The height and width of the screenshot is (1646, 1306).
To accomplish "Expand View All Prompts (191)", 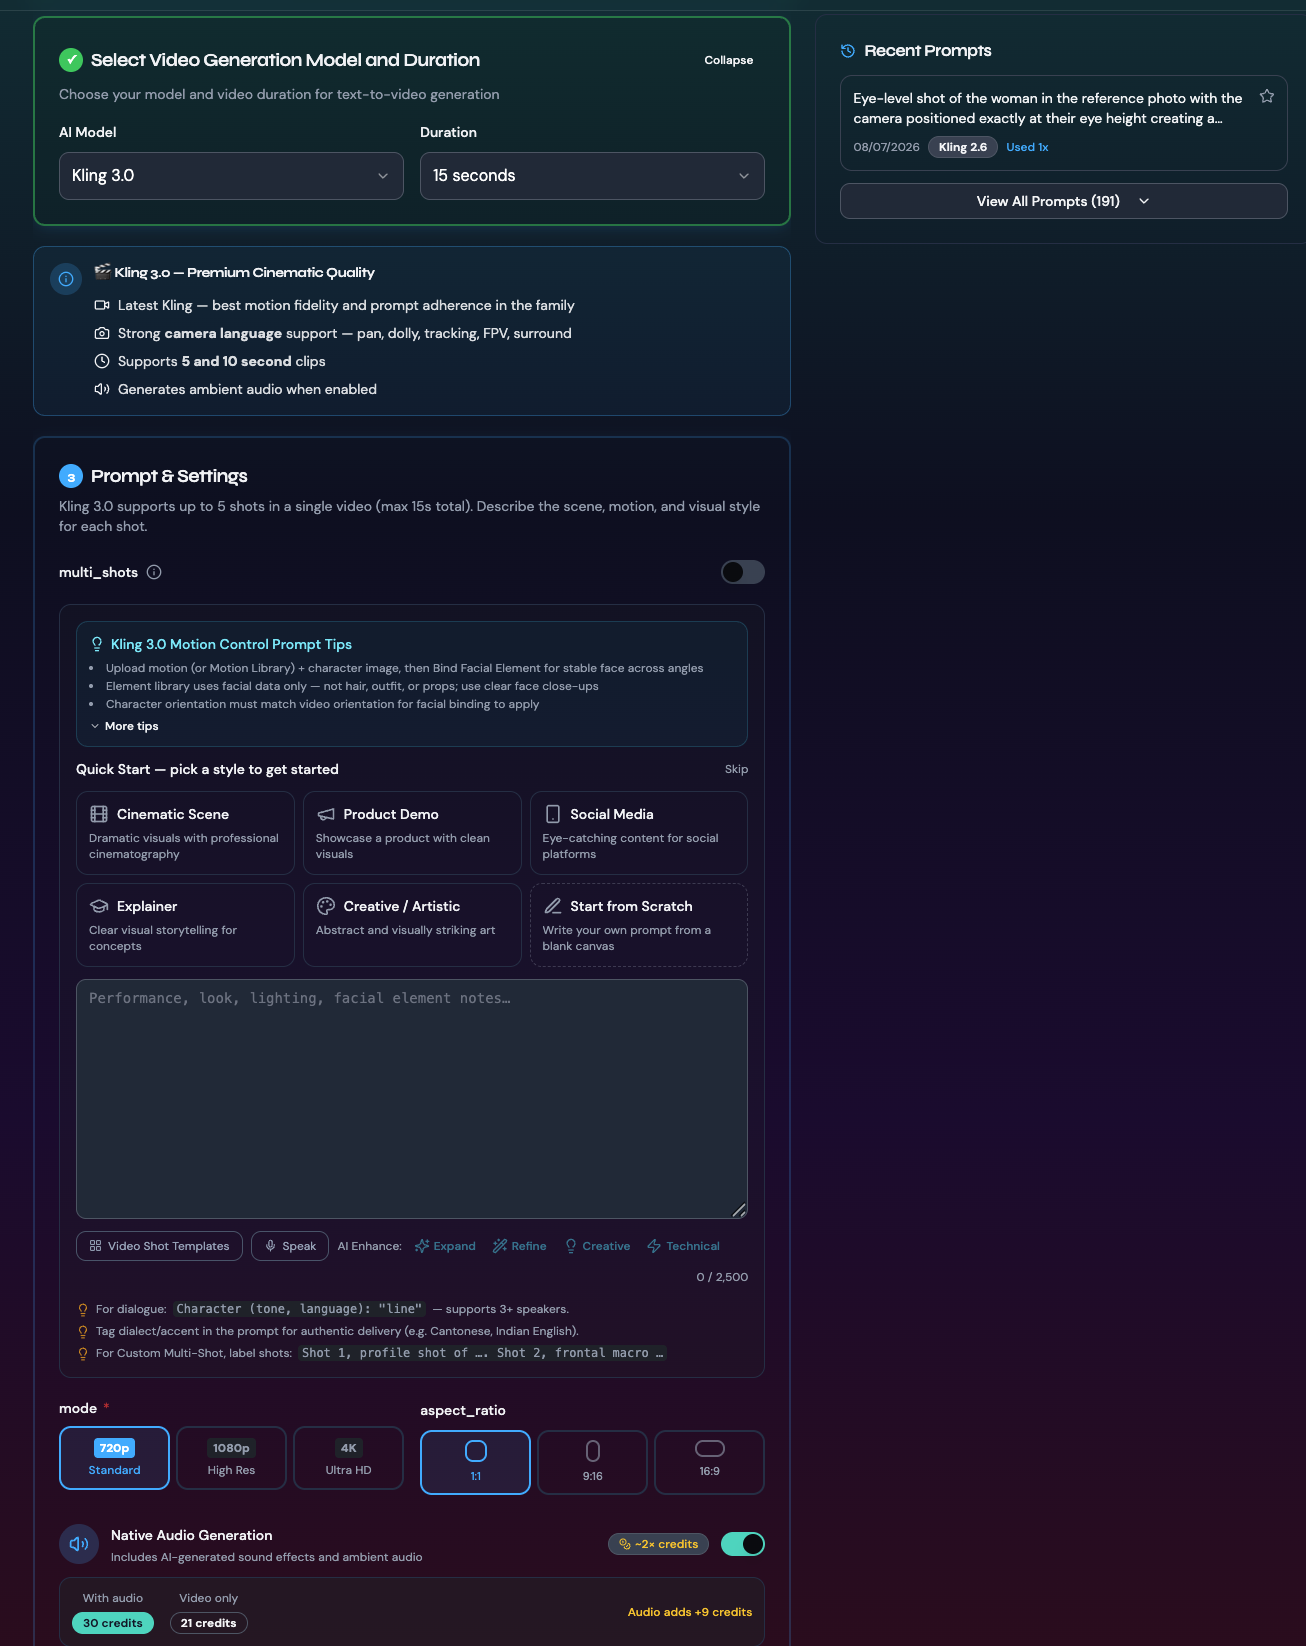I will 1063,201.
